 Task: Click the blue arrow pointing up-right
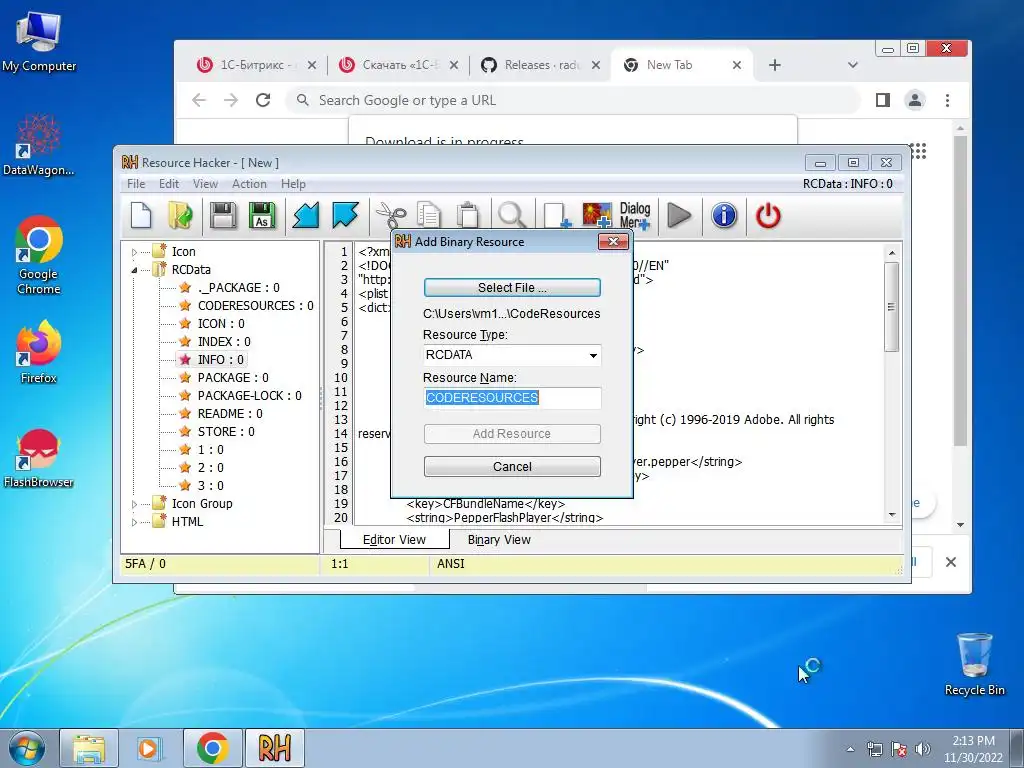(x=345, y=216)
